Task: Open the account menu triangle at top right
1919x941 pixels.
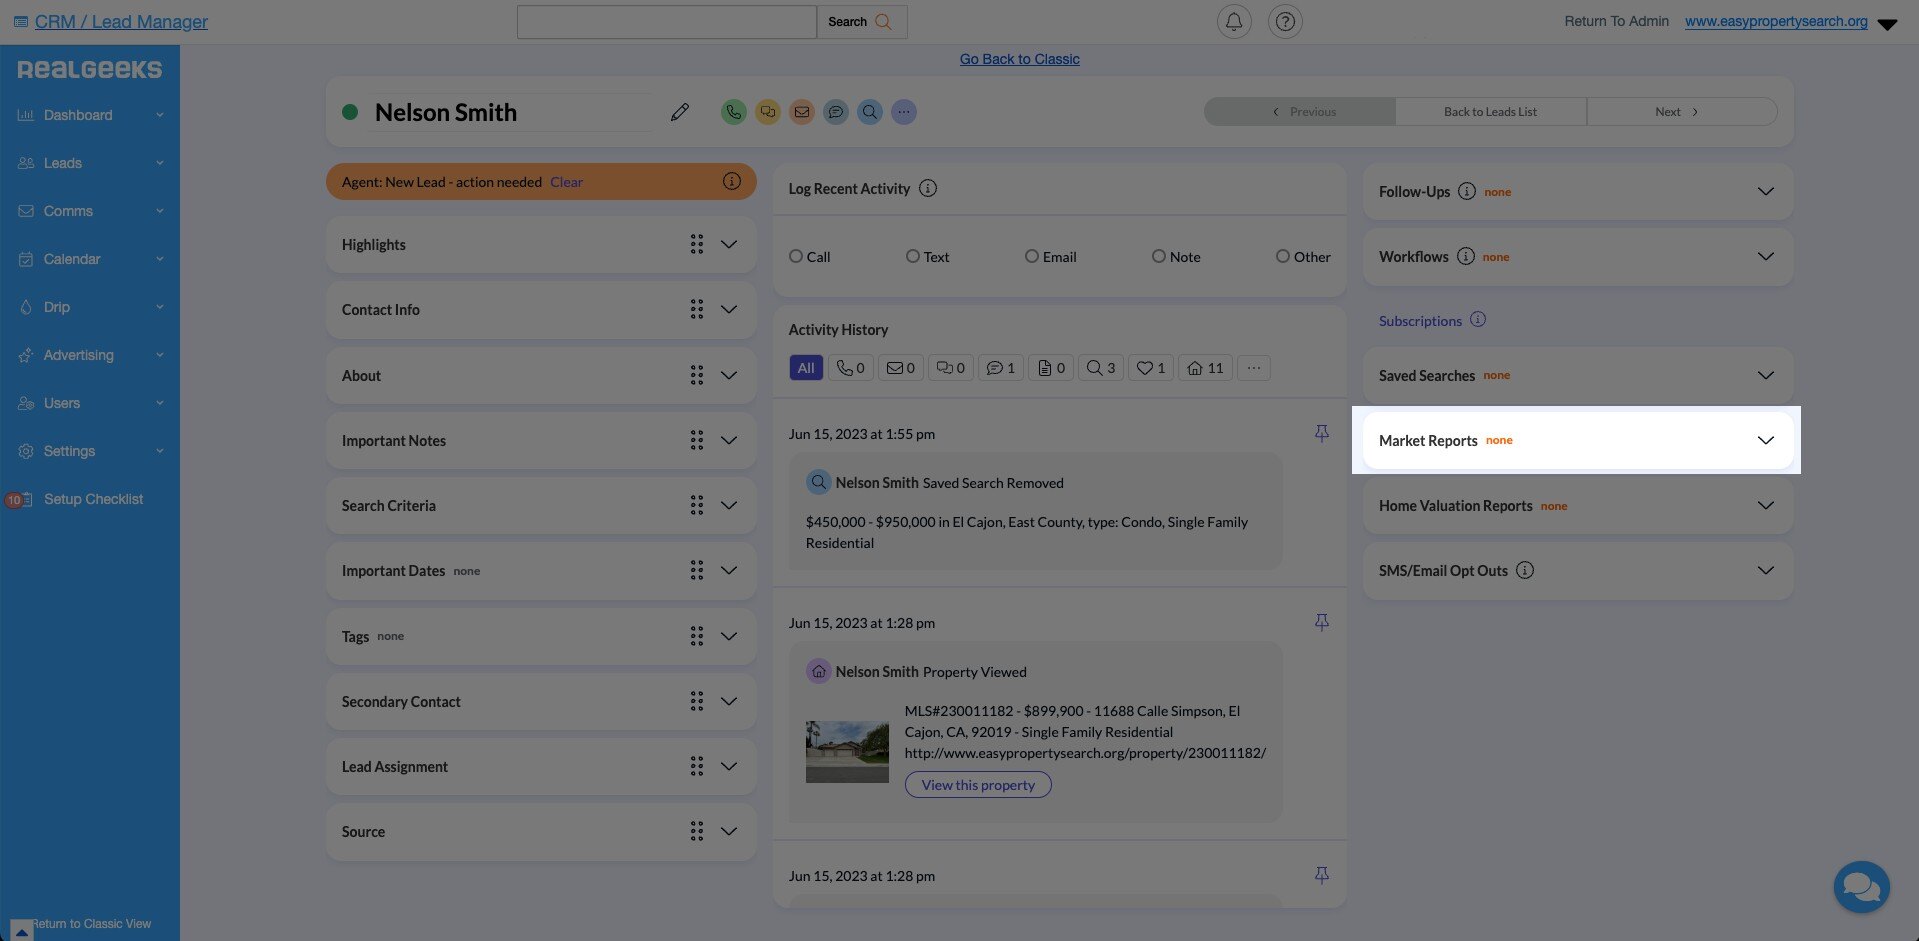Action: click(x=1887, y=24)
